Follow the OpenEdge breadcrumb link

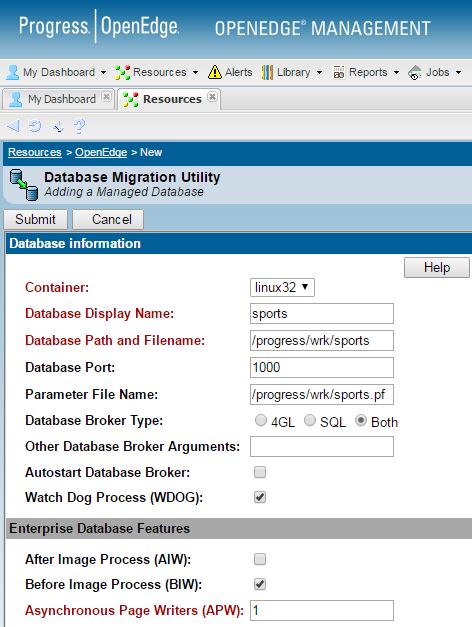point(101,152)
